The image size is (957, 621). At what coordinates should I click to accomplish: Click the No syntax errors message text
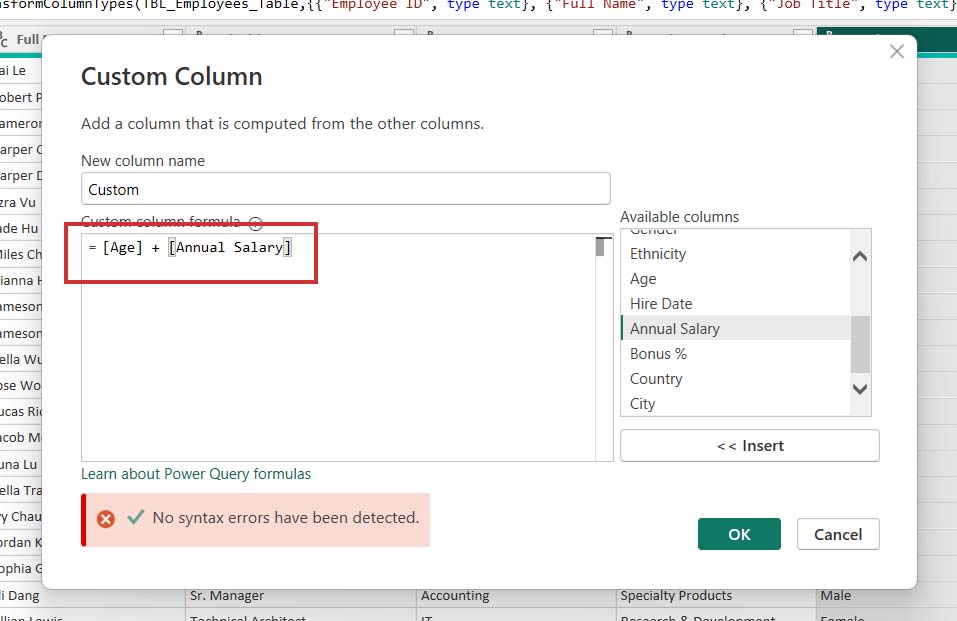tap(286, 518)
